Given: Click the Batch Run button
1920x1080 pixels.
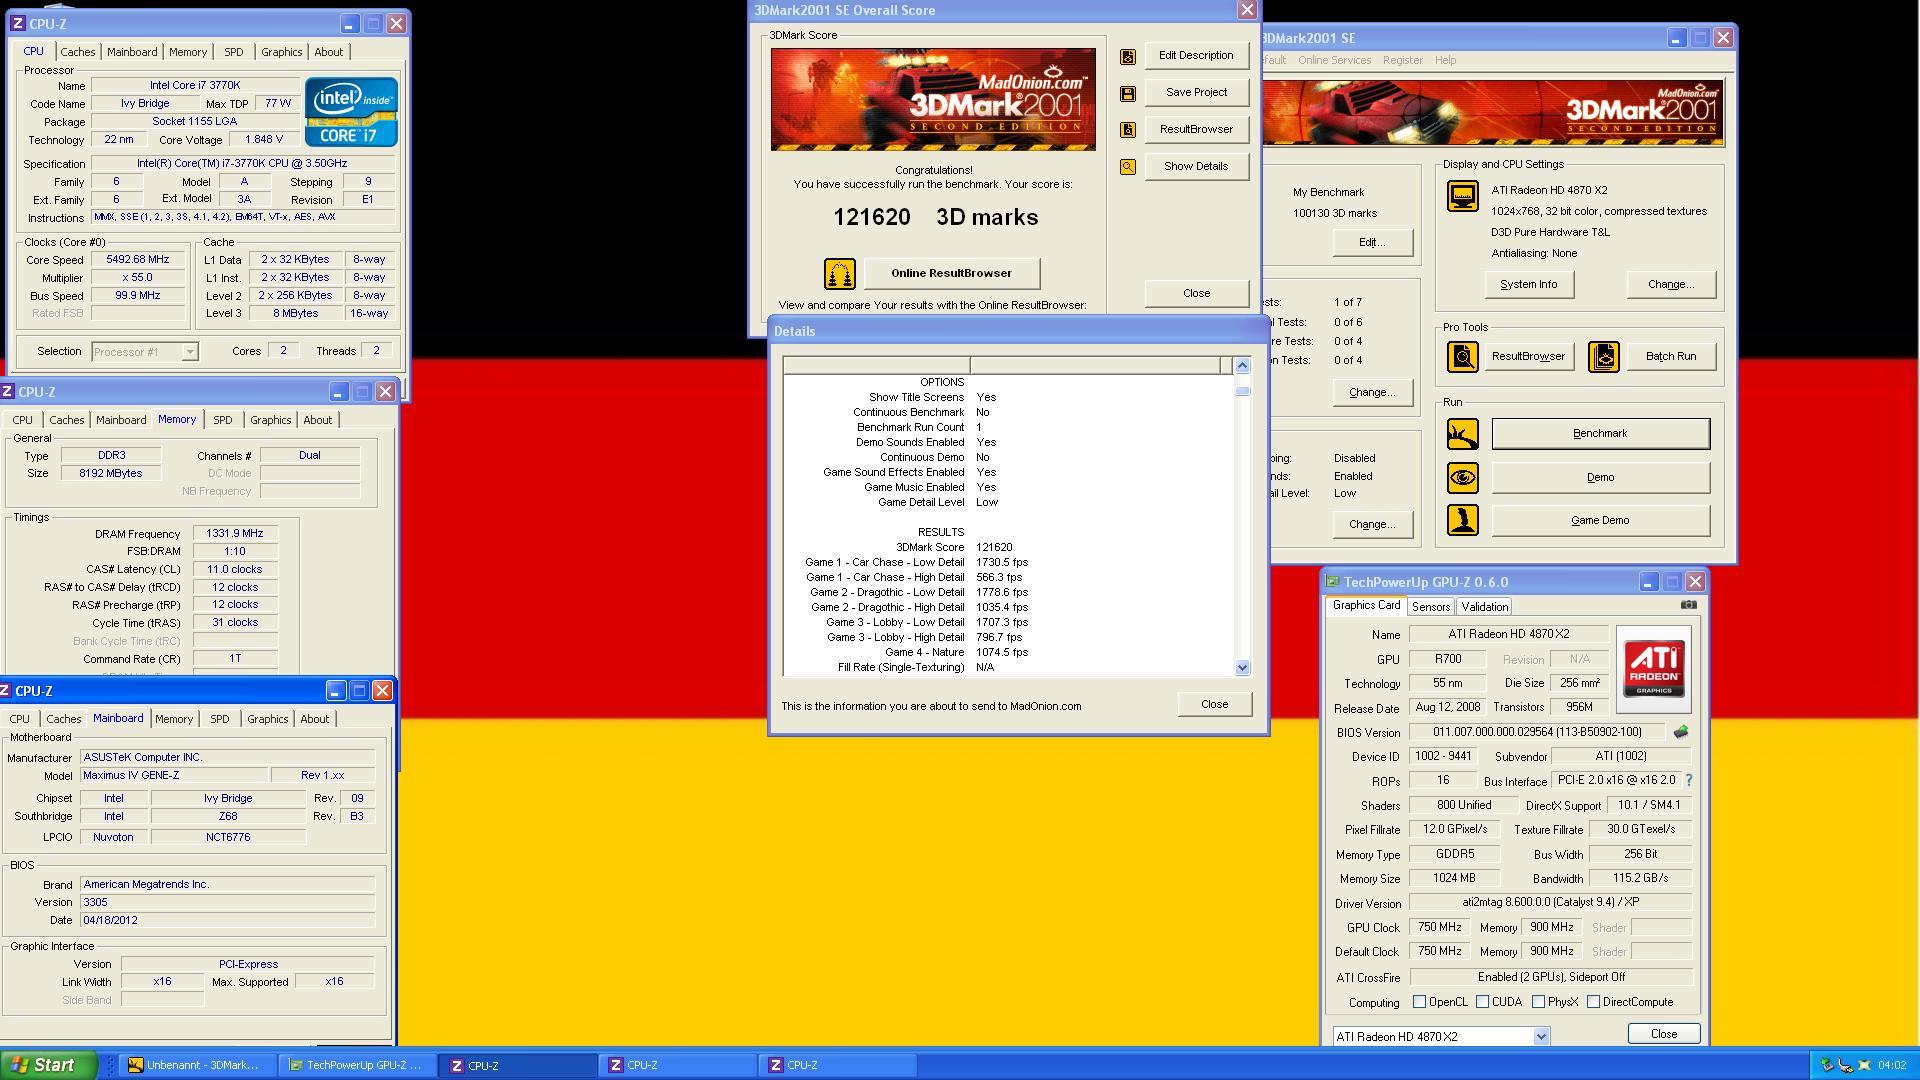Looking at the screenshot, I should click(x=1670, y=356).
